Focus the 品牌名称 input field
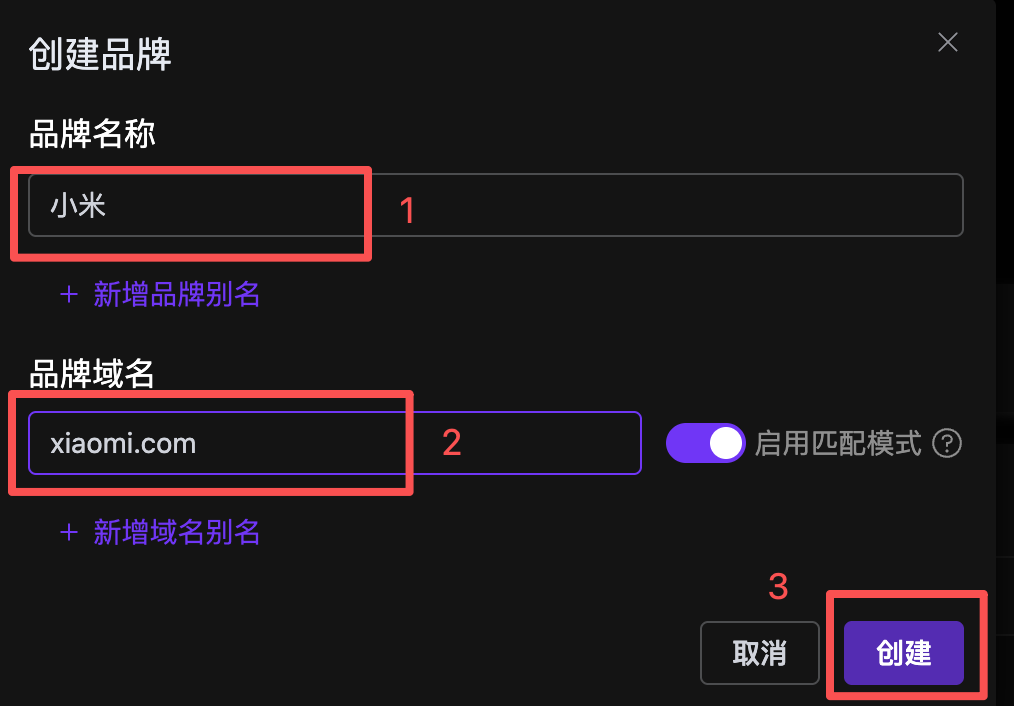 pos(660,206)
